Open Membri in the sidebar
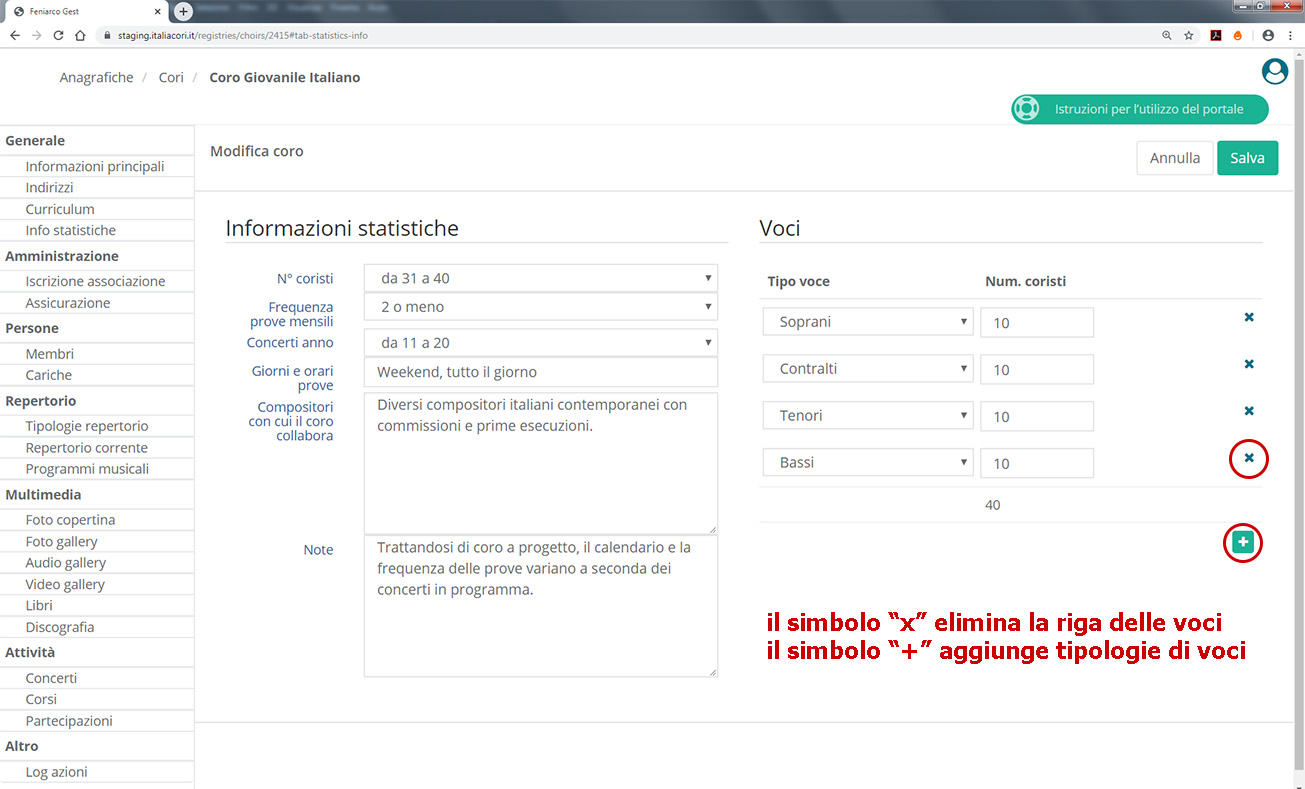This screenshot has width=1305, height=789. [x=50, y=354]
